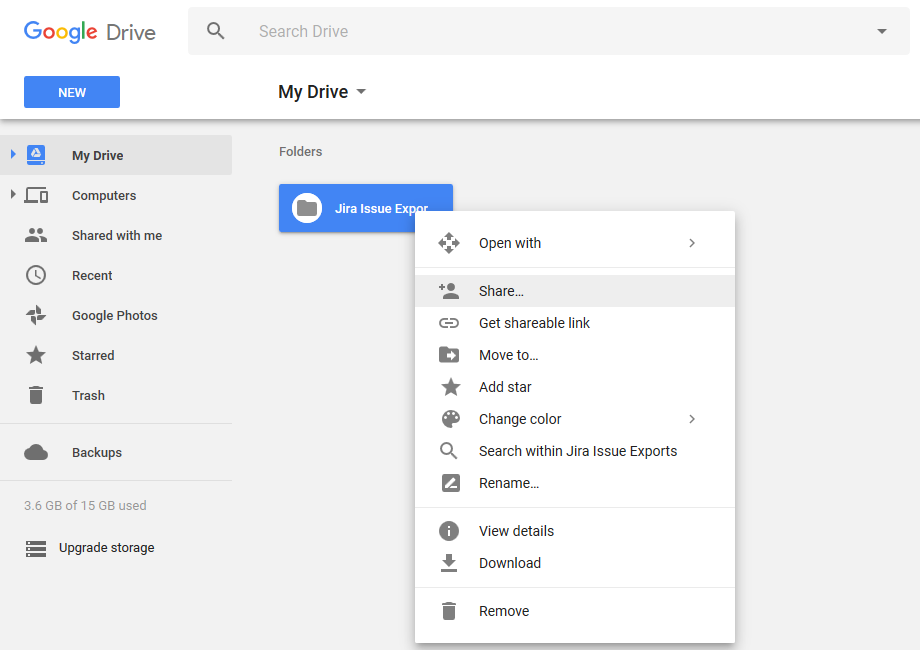Image resolution: width=920 pixels, height=650 pixels.
Task: Click the search magnifier icon in search bar
Action: point(216,31)
